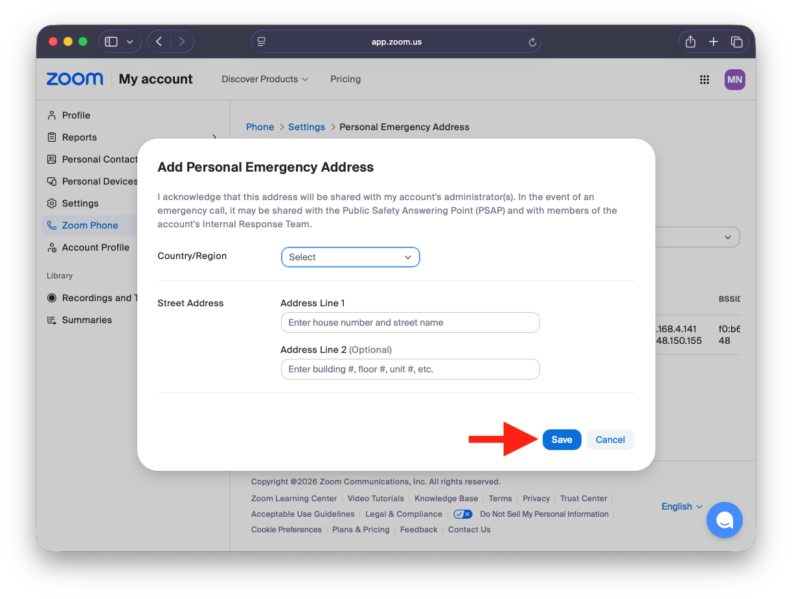The width and height of the screenshot is (792, 599).
Task: Go forward with the Safari forward arrow
Action: pyautogui.click(x=182, y=42)
